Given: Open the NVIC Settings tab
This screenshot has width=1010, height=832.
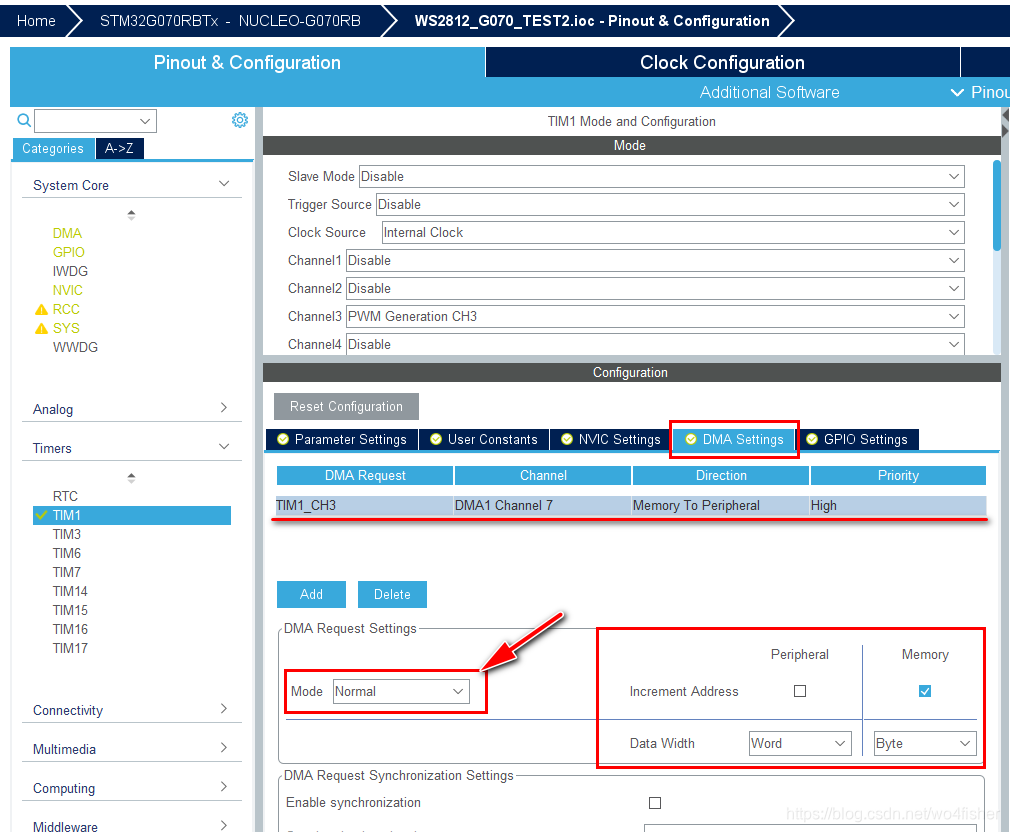Looking at the screenshot, I should [x=611, y=439].
